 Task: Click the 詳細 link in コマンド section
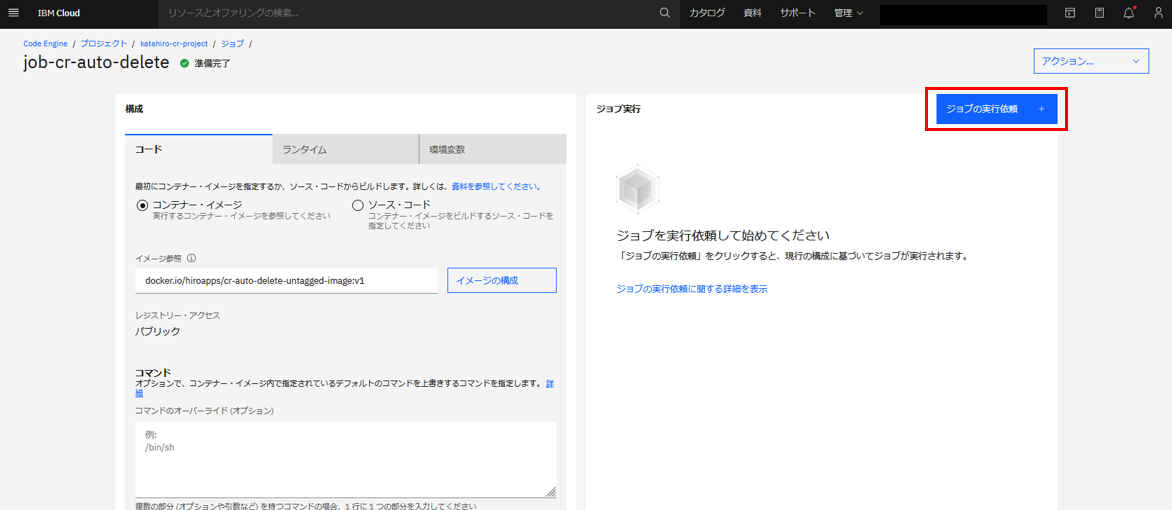tap(549, 383)
